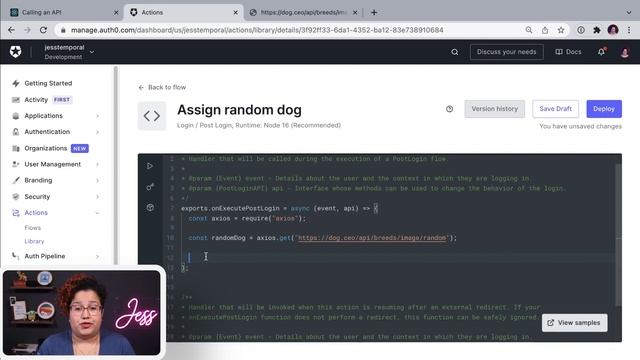
Task: Open the Chrome extensions puzzle icon
Action: click(x=597, y=30)
